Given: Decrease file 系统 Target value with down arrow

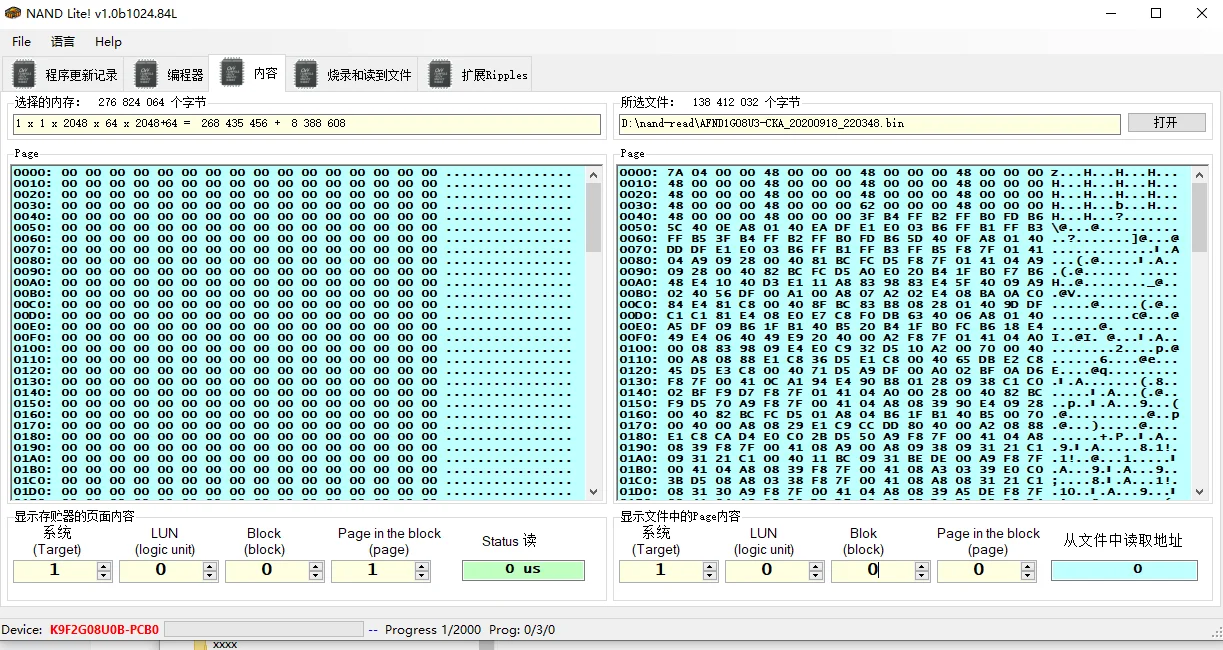Looking at the screenshot, I should point(710,575).
